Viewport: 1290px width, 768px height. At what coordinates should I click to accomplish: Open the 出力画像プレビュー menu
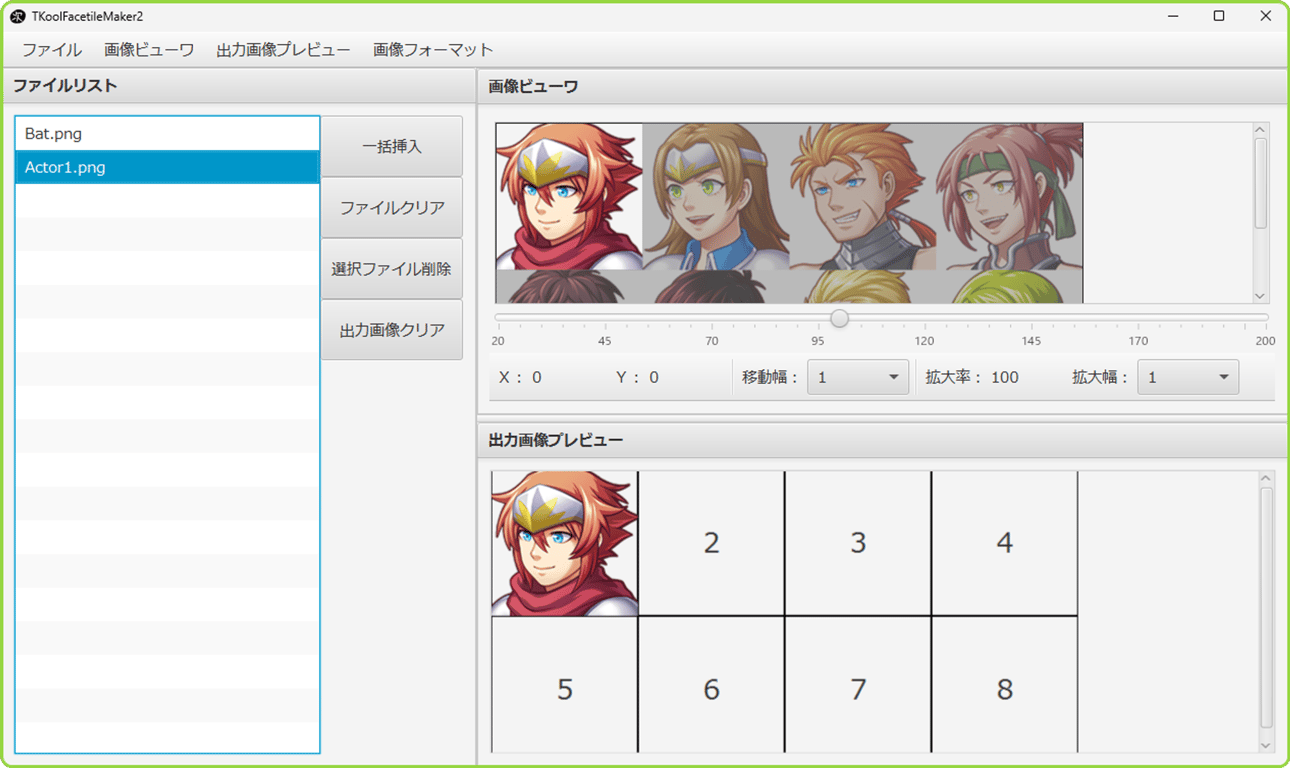pos(283,50)
